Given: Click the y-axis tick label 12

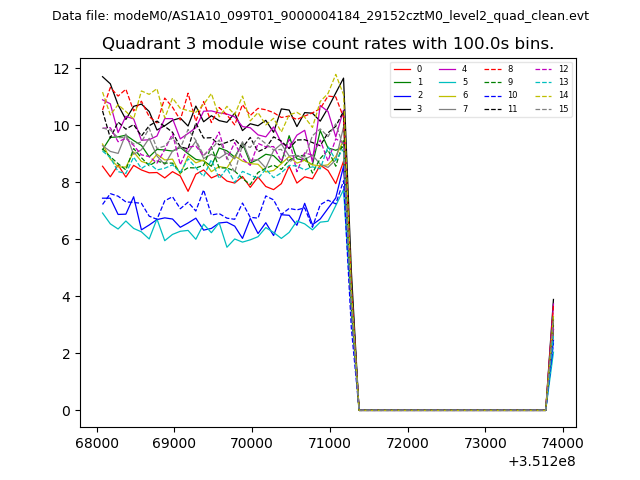Looking at the screenshot, I should (x=60, y=69).
